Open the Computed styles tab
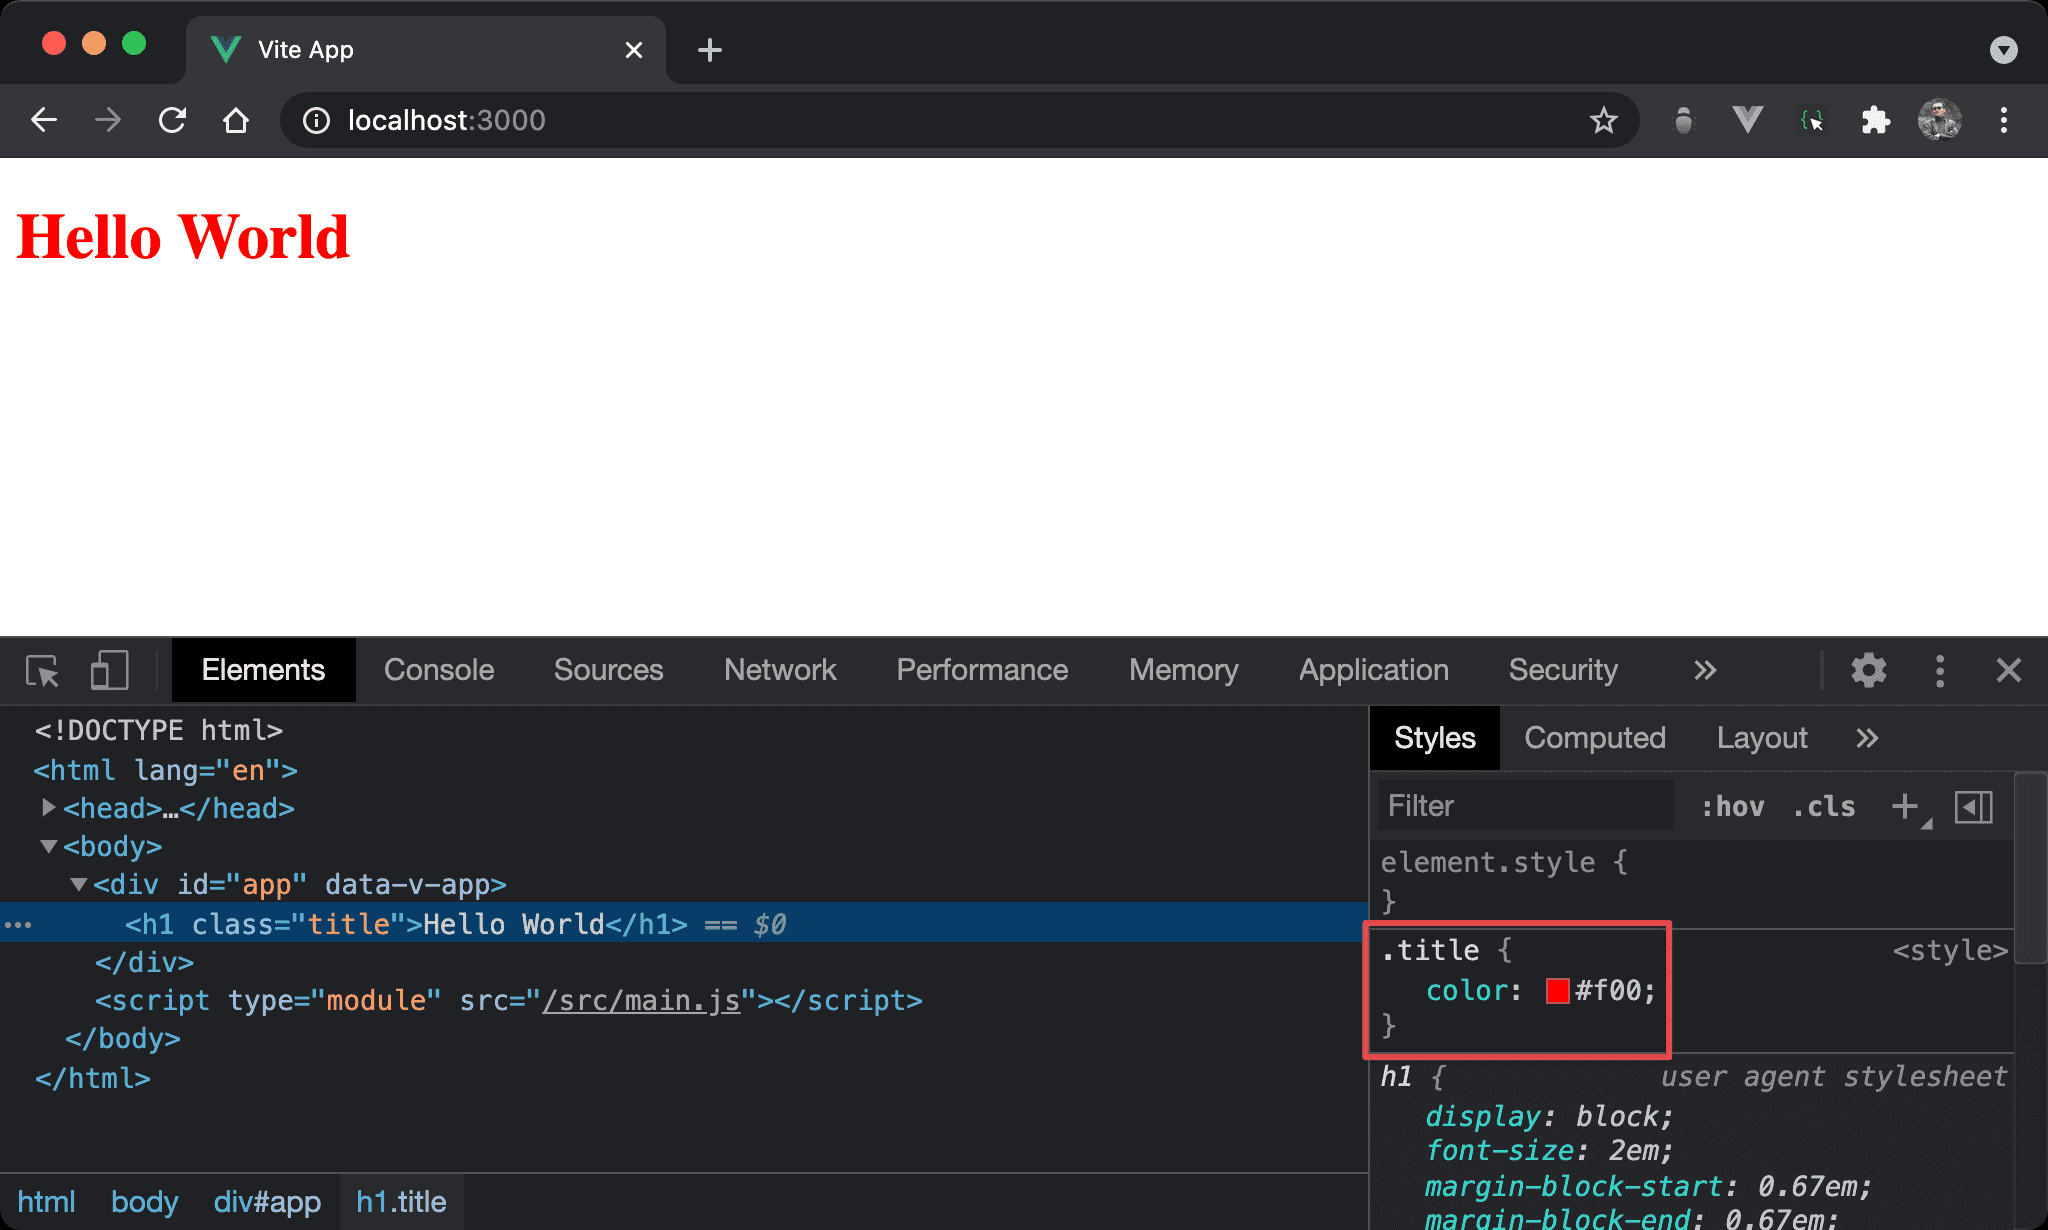The width and height of the screenshot is (2048, 1230). pyautogui.click(x=1594, y=738)
